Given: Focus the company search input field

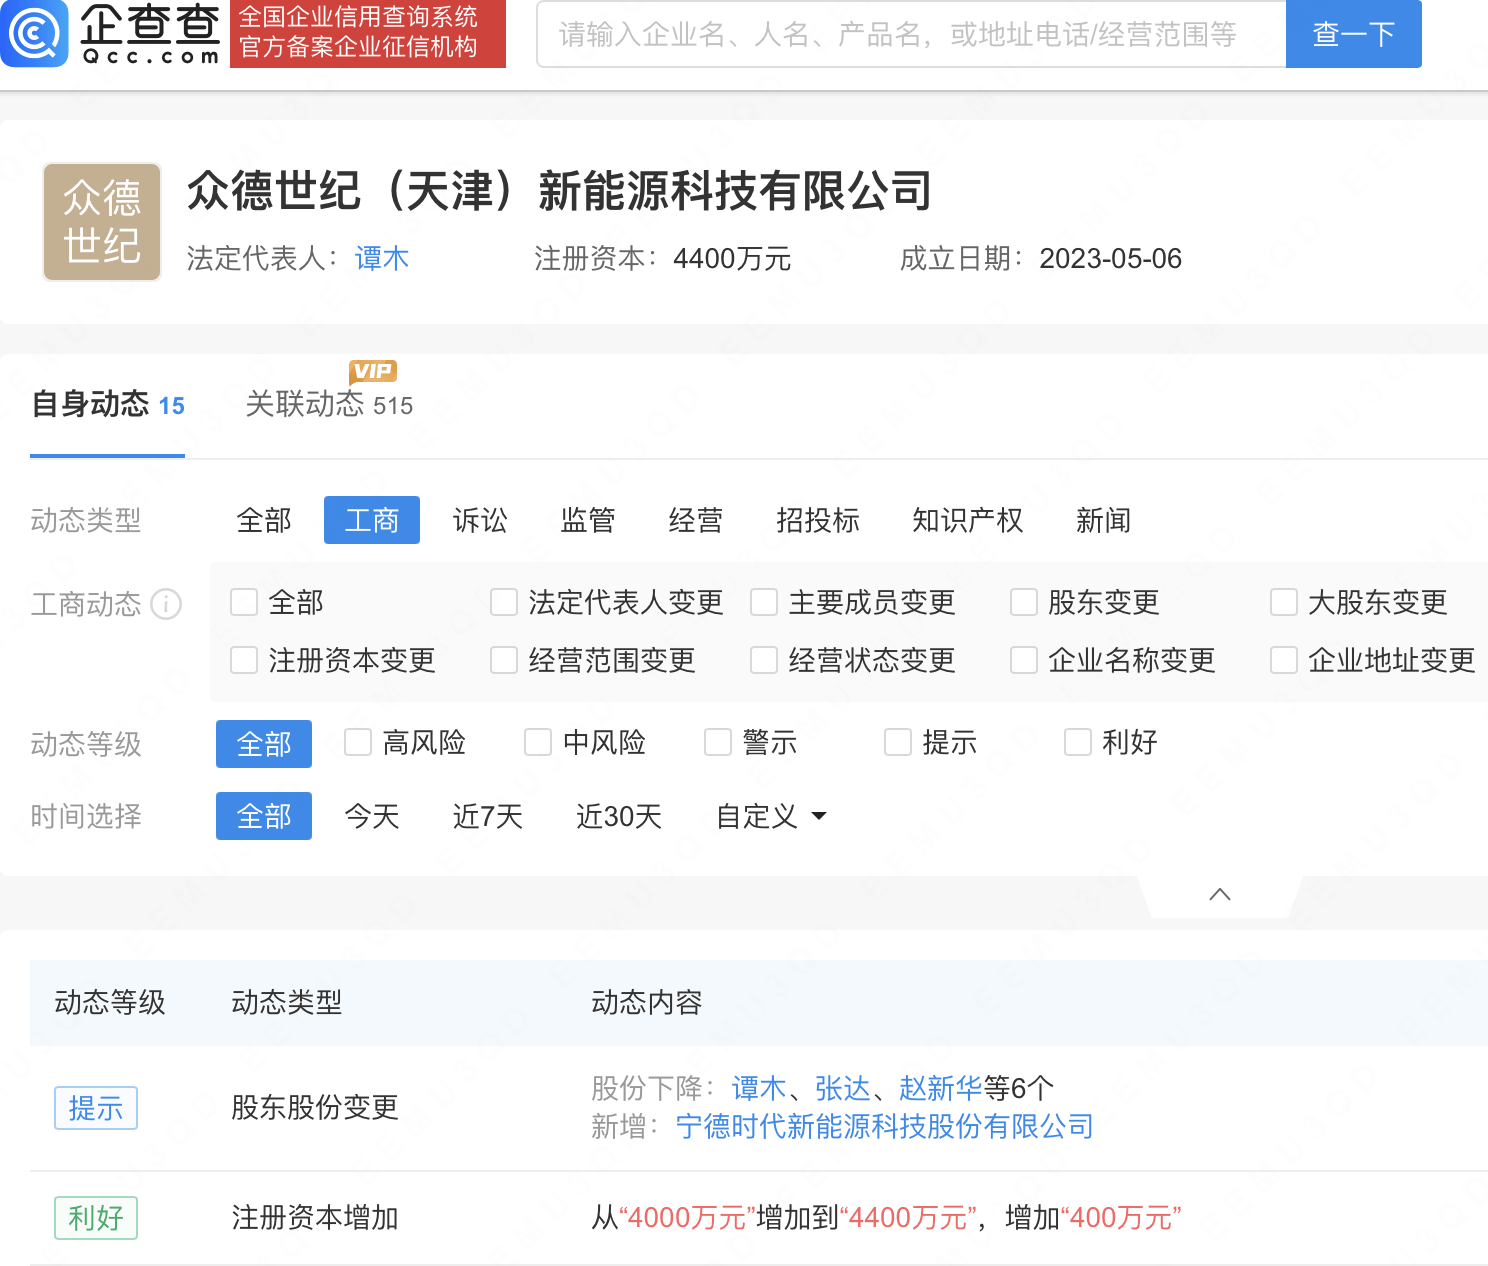Looking at the screenshot, I should (911, 34).
